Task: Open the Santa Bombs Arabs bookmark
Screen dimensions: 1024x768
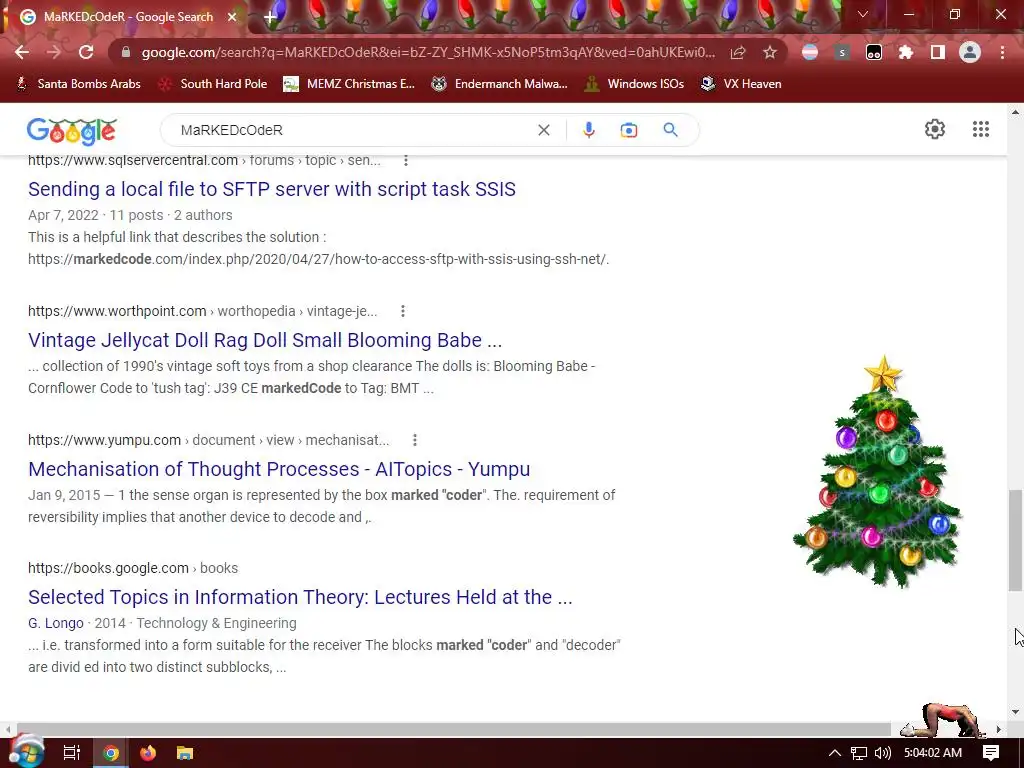Action: pos(78,84)
